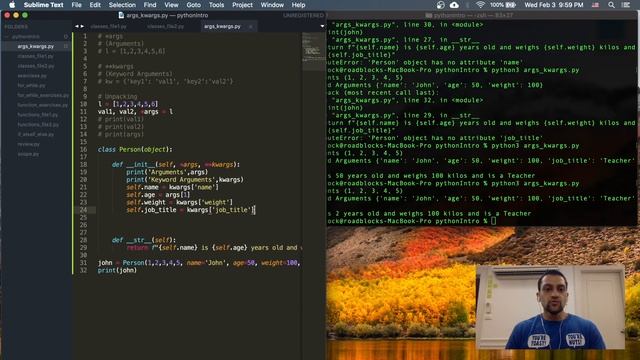Open the Notification Center list icon
640x360 pixels.
[x=626, y=5]
